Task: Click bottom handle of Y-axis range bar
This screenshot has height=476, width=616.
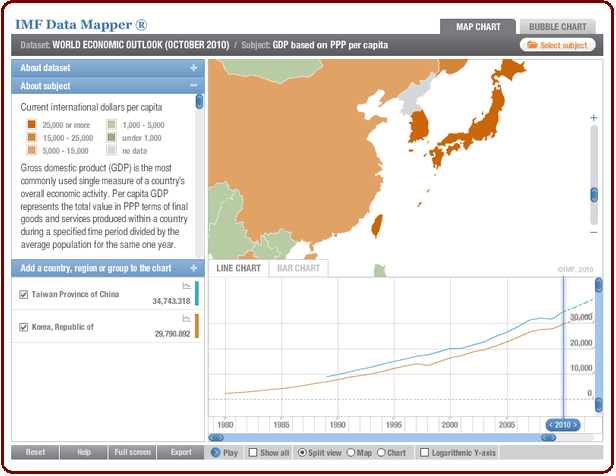Action: tap(598, 405)
